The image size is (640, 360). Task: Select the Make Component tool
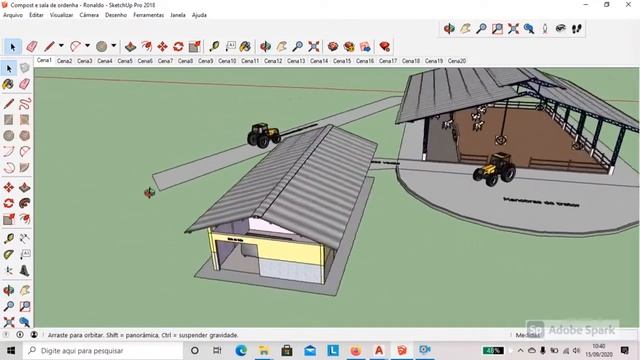tap(24, 68)
